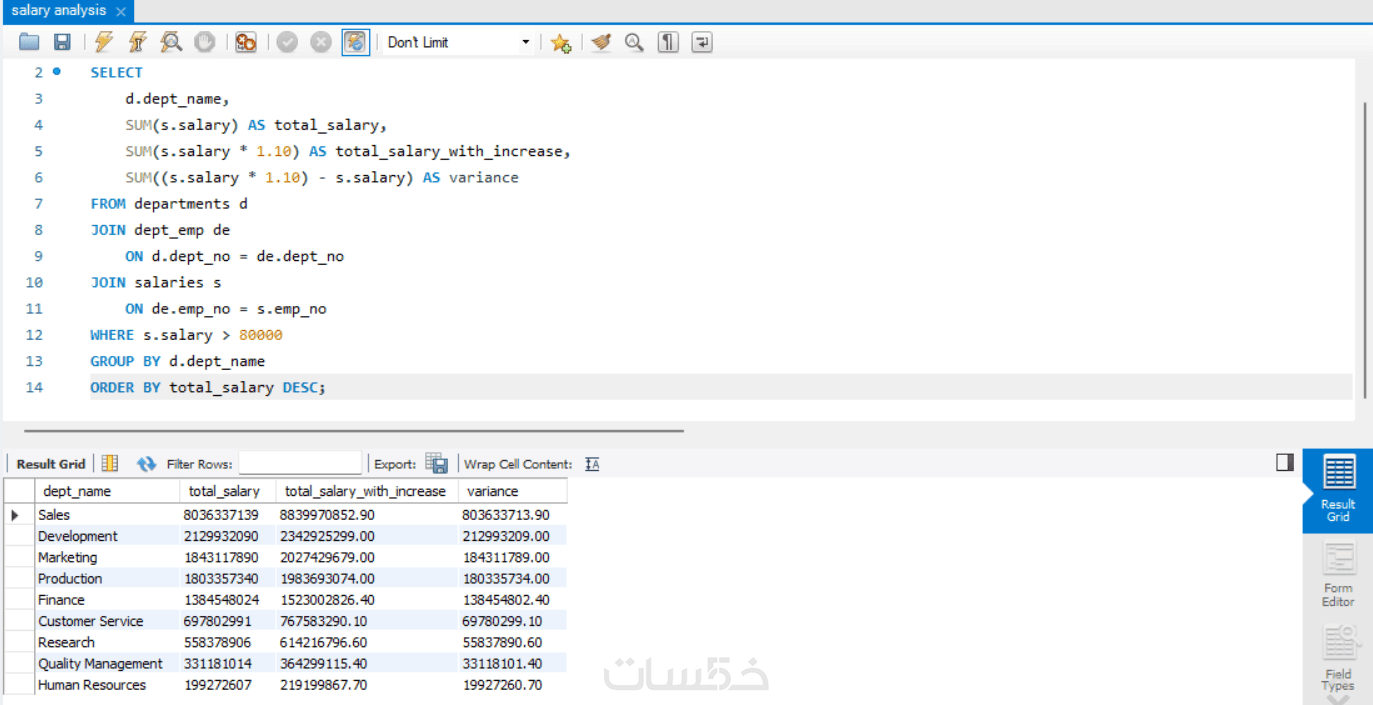Select the Quality Management cell
Screen dimensions: 1373x705
pos(106,663)
